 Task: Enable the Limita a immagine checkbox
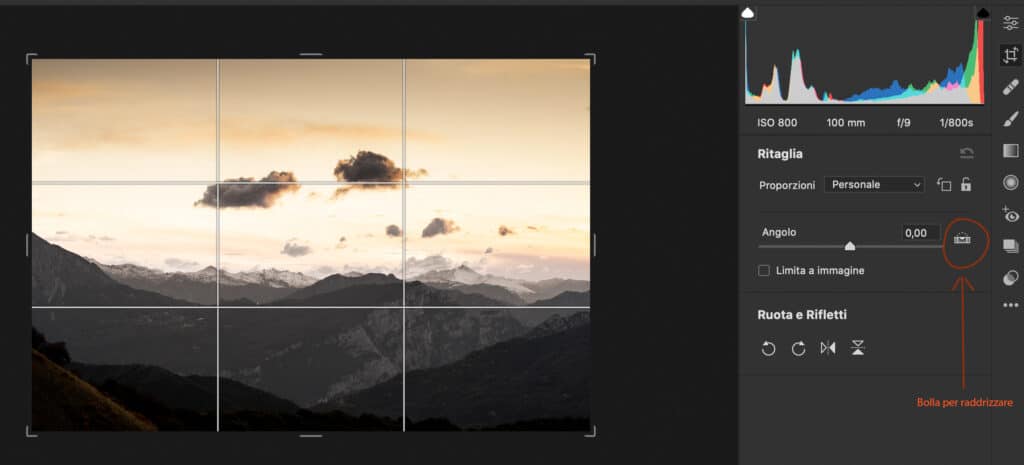pos(763,270)
